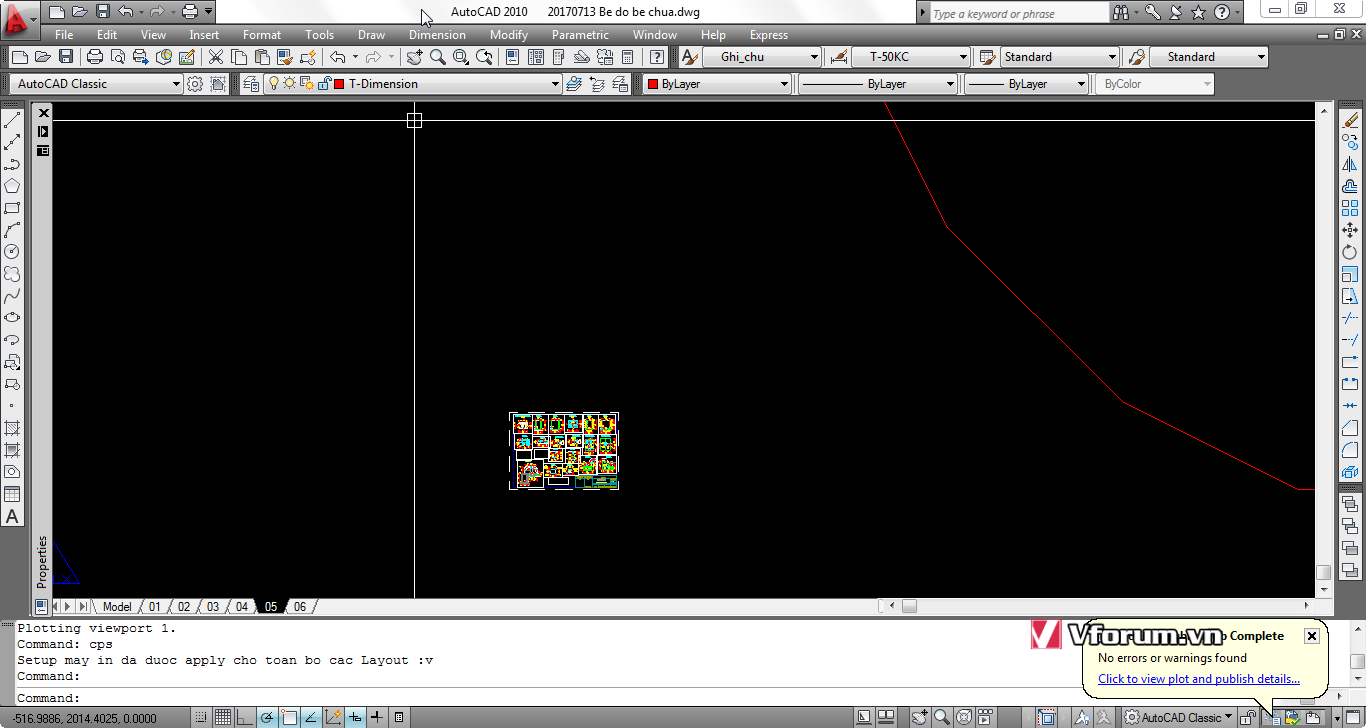
Task: Toggle Snap Mode in status bar
Action: click(x=202, y=717)
